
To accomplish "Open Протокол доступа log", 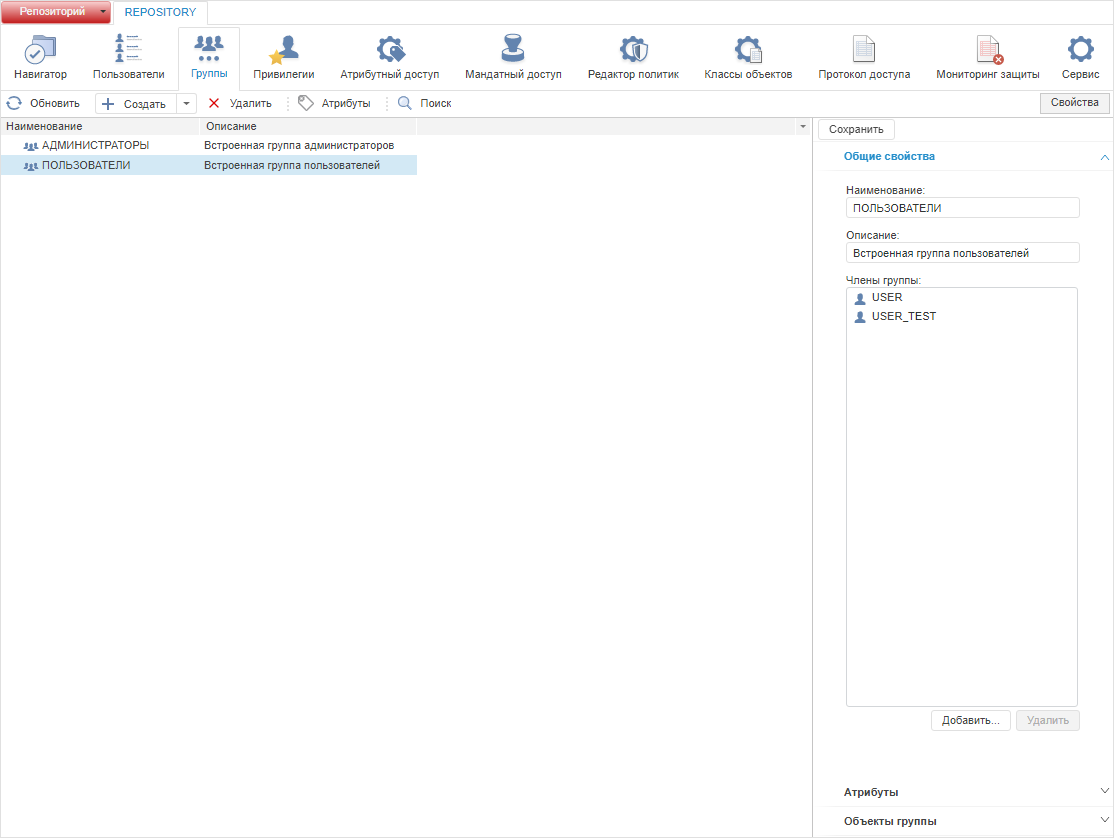I will click(864, 58).
